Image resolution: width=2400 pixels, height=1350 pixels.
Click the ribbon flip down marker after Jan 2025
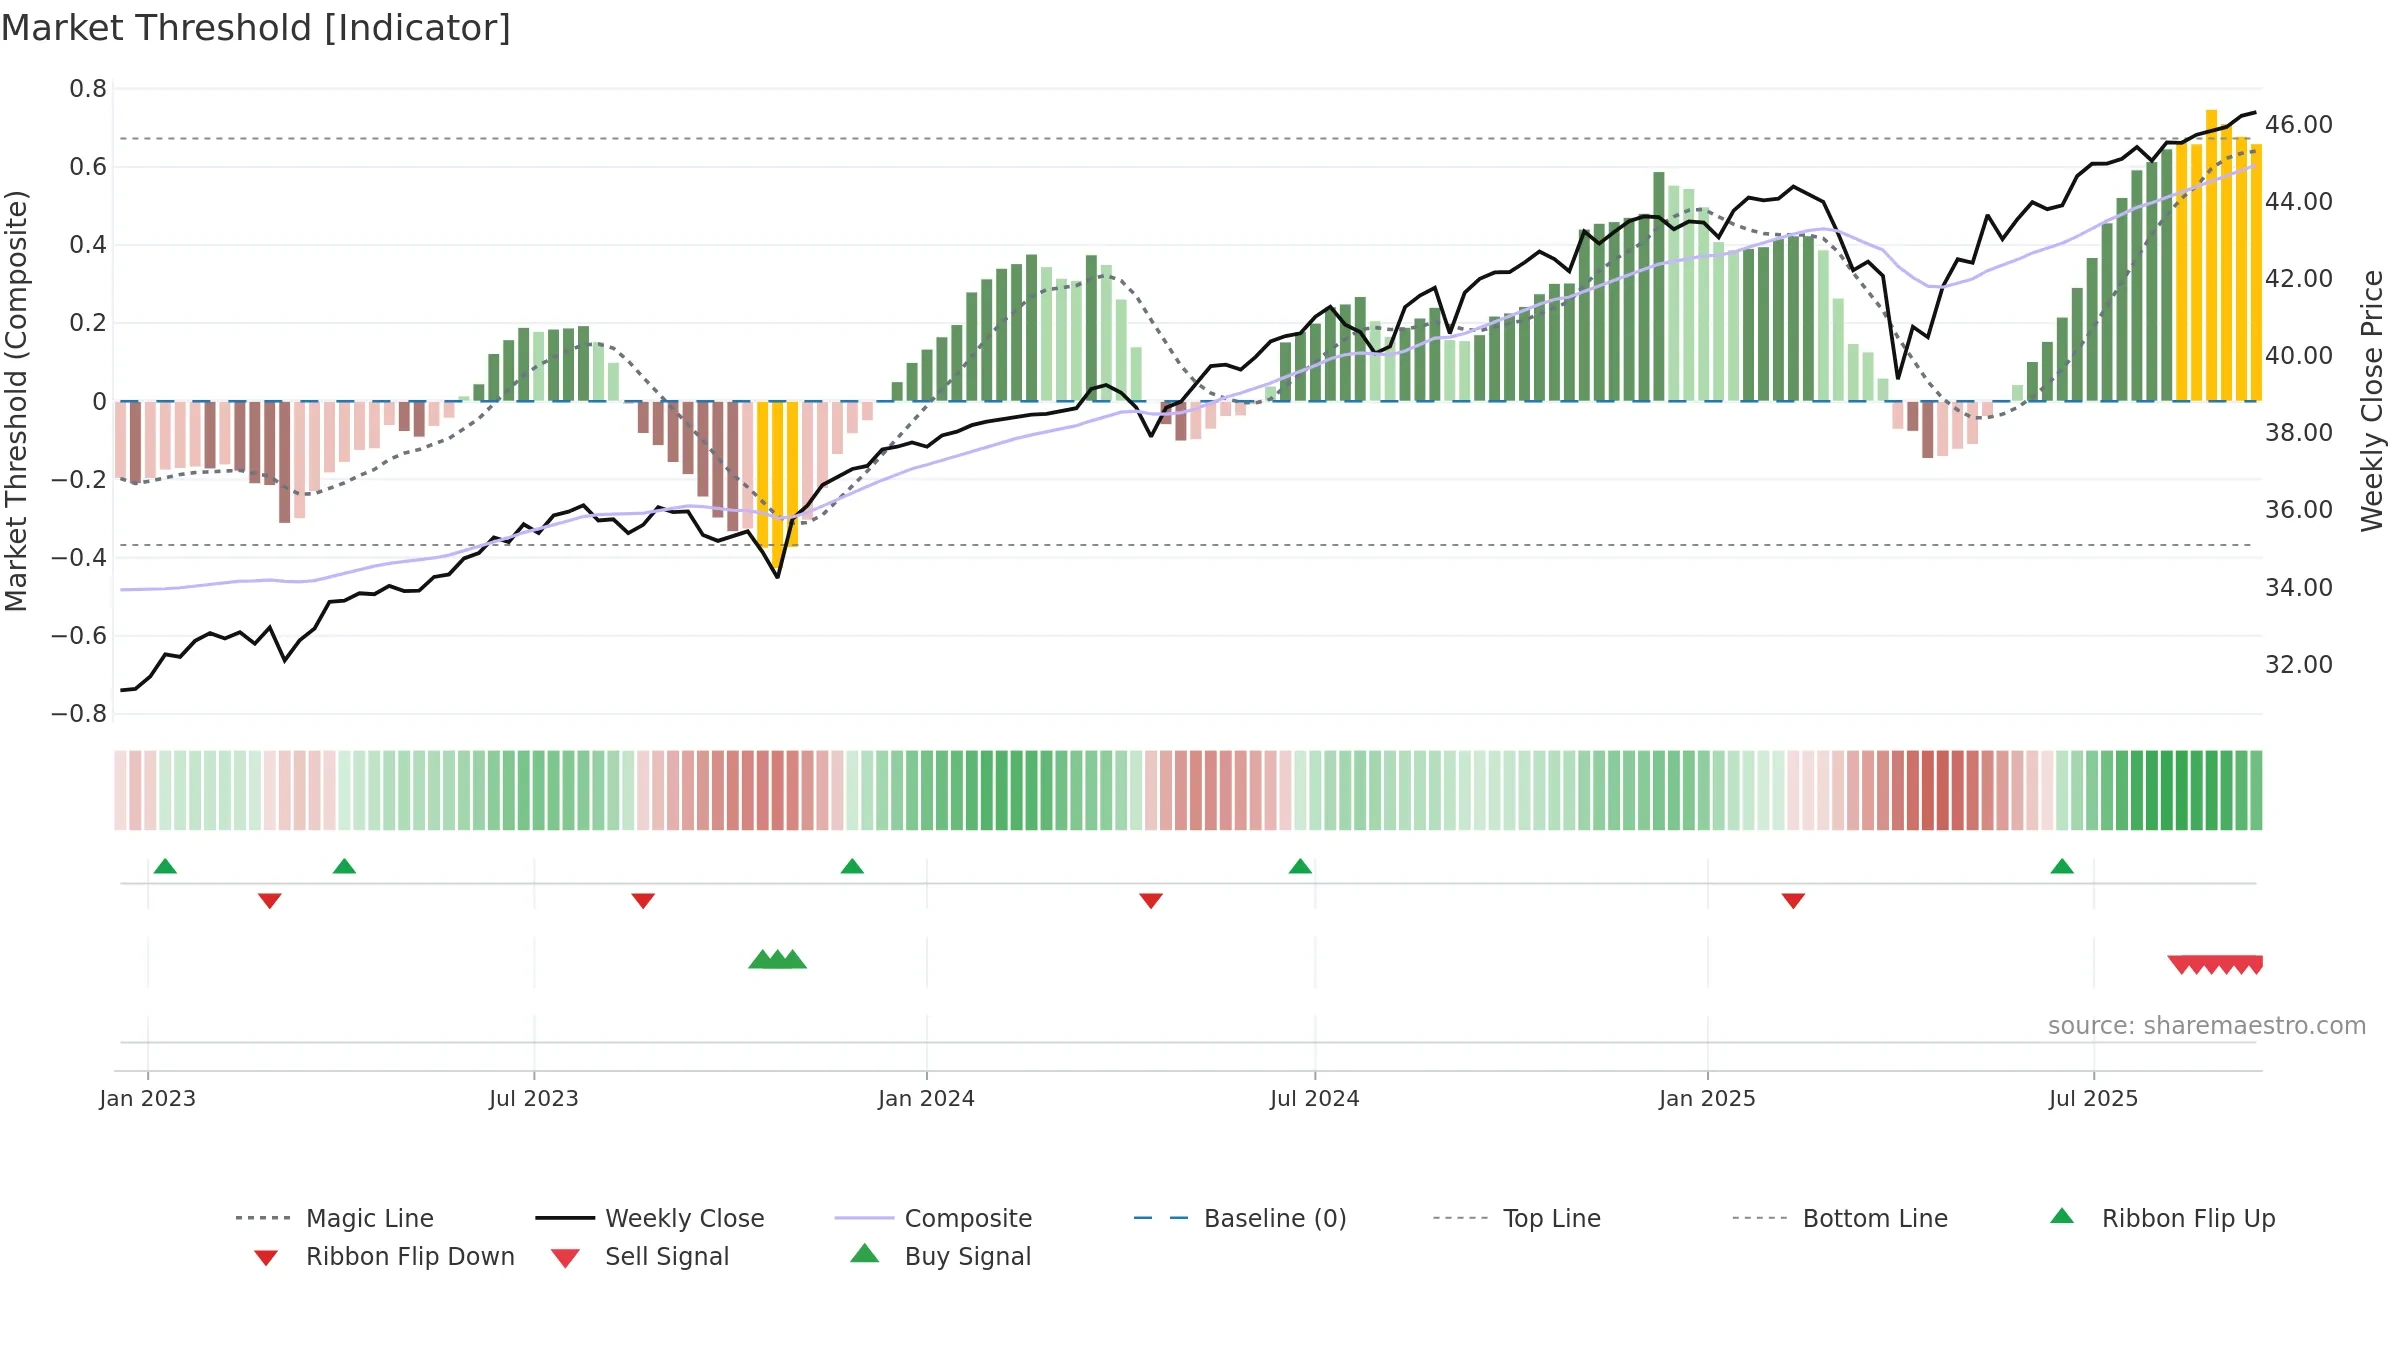pos(1793,901)
